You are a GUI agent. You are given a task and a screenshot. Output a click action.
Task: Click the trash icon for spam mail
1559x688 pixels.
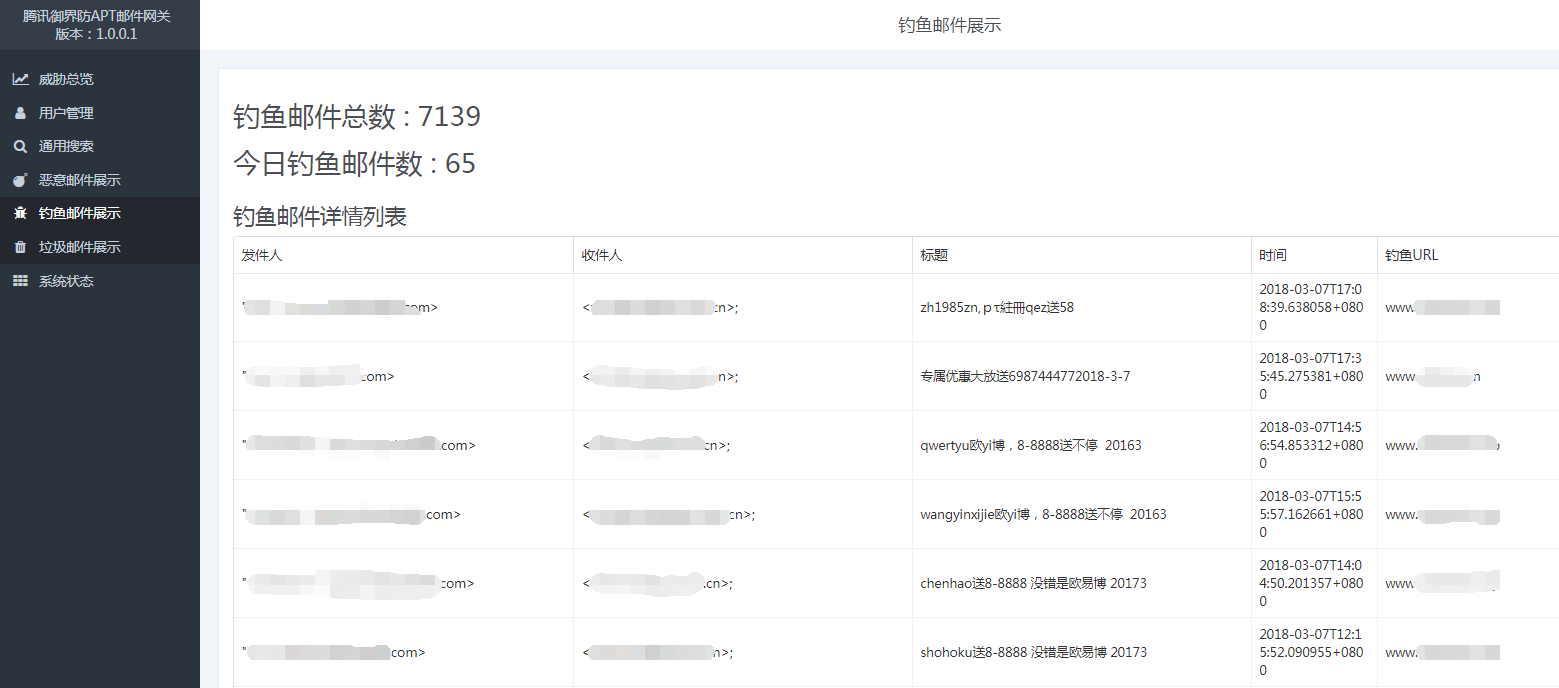click(x=20, y=247)
